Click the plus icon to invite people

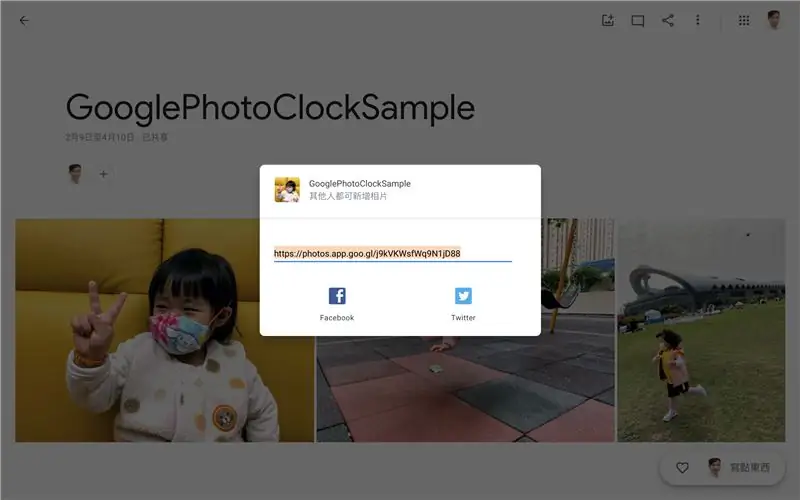(104, 174)
